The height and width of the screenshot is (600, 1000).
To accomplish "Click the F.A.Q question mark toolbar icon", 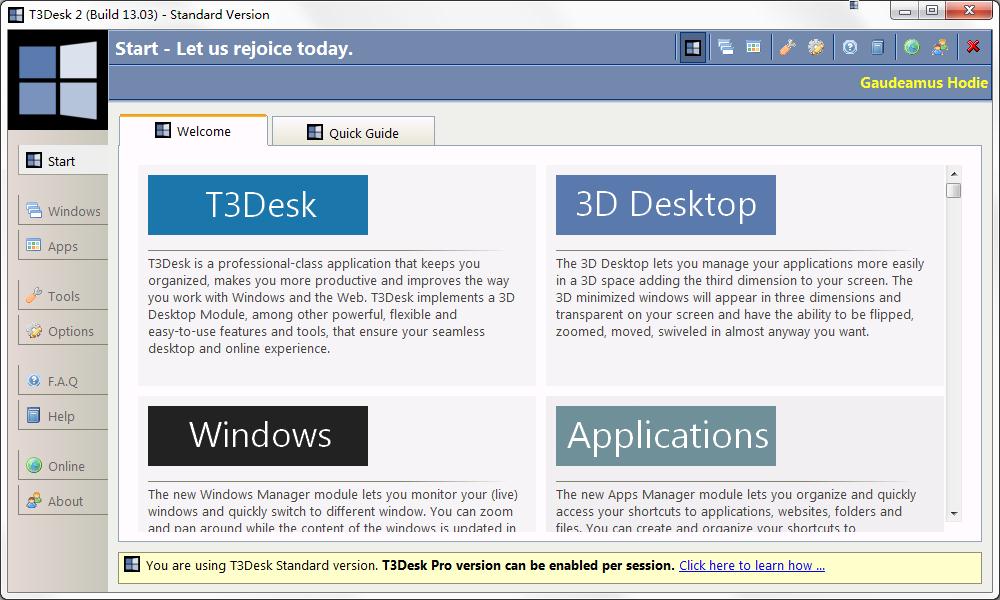I will [x=850, y=47].
